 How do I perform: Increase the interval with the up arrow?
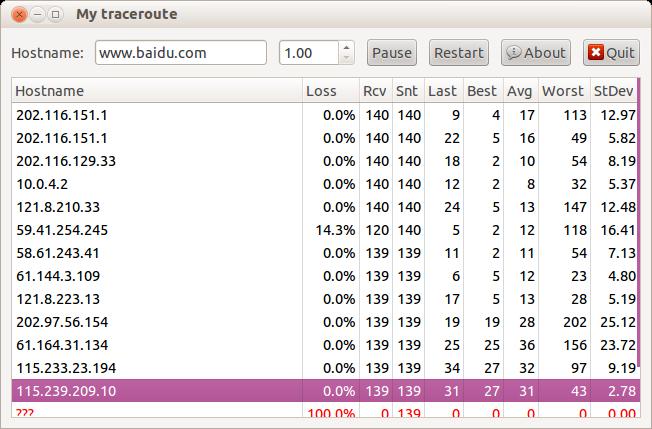coord(346,47)
